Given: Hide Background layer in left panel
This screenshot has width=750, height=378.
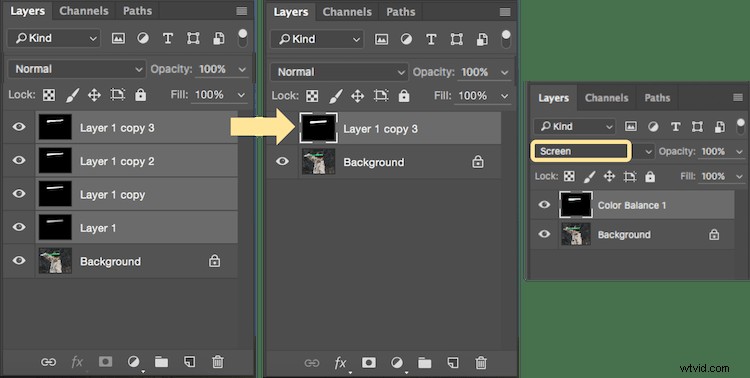Looking at the screenshot, I should point(19,260).
